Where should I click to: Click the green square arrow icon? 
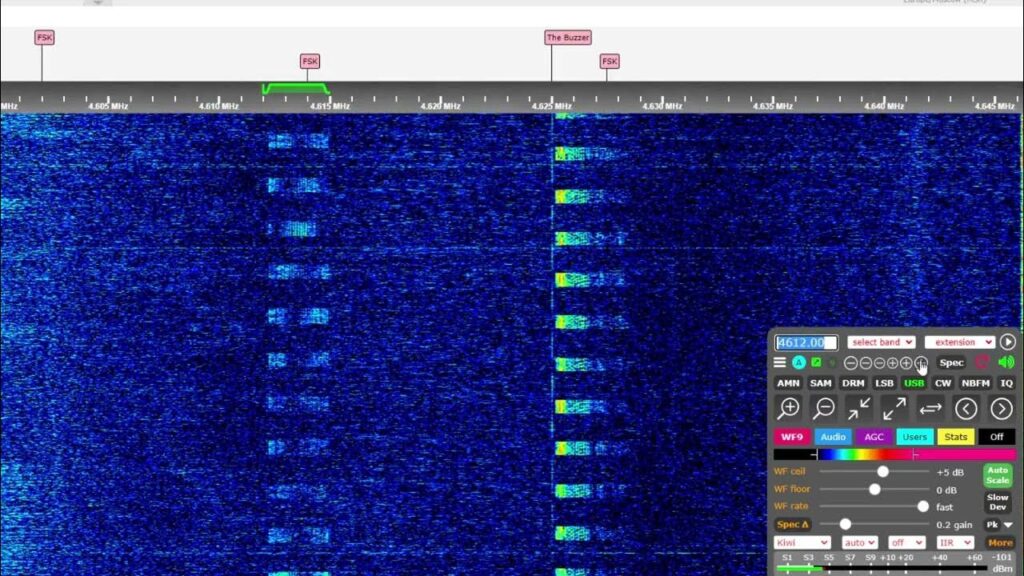point(816,362)
